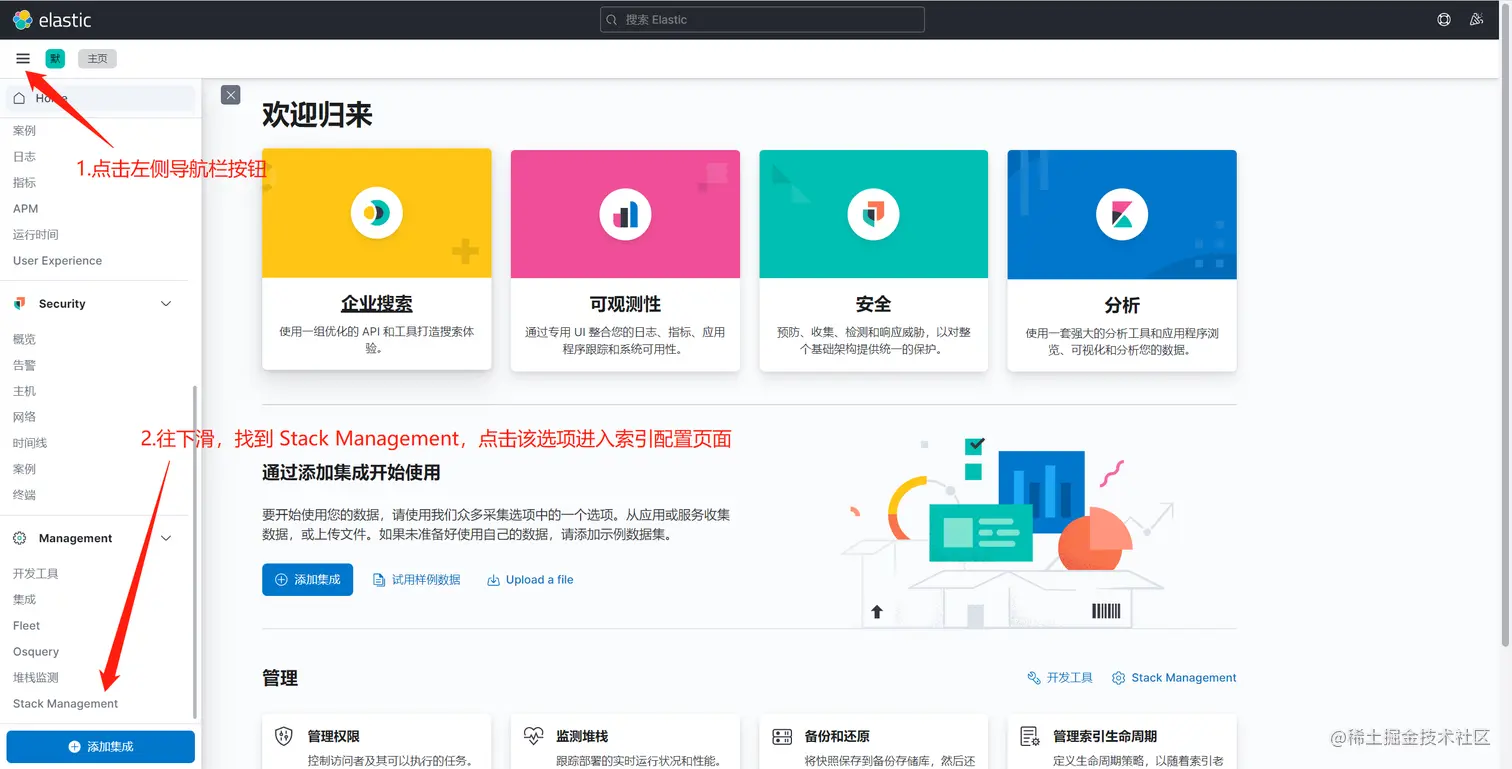The image size is (1512, 769).
Task: Open the help menu icon
Action: point(1444,20)
